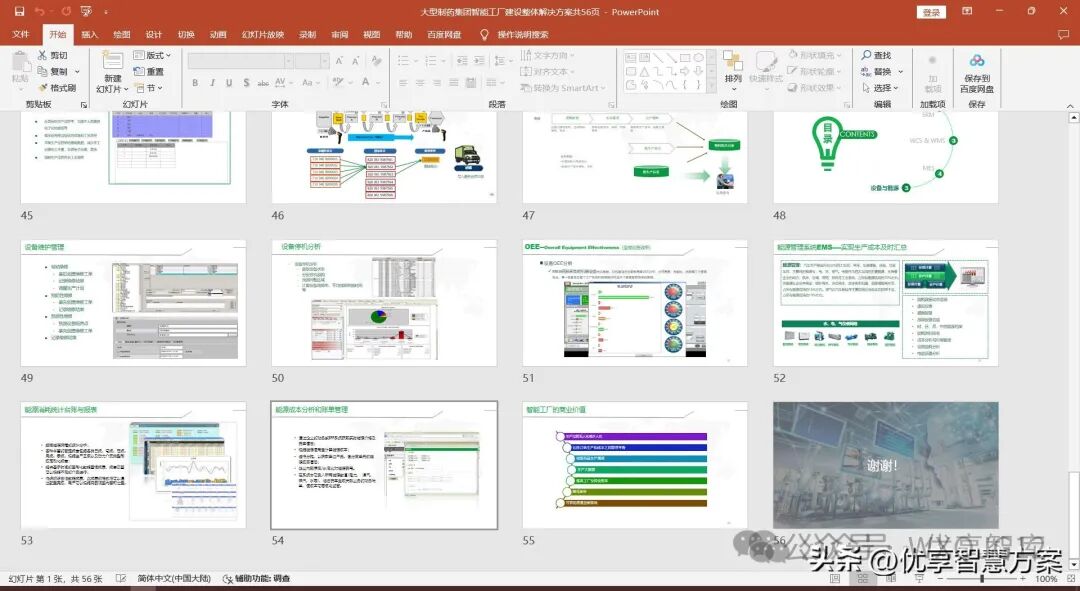Viewport: 1080px width, 591px height.
Task: Click the 100% zoom level
Action: pos(1046,579)
